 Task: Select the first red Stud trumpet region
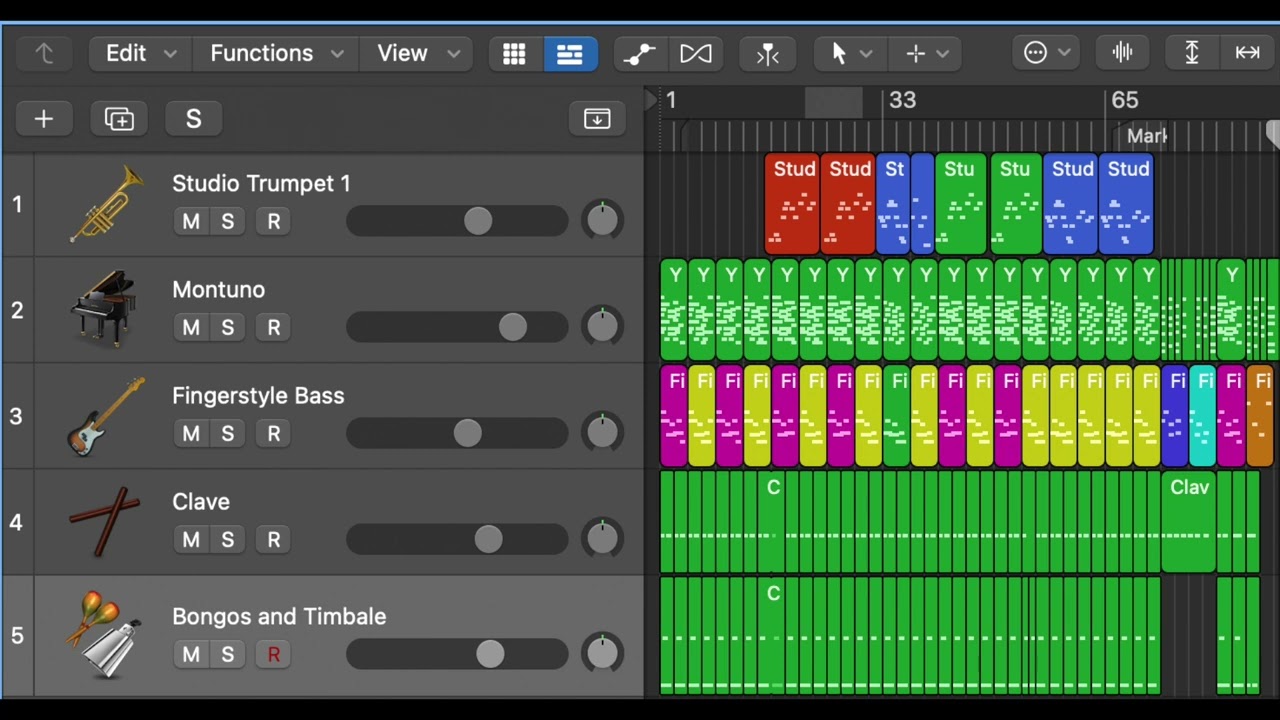(x=793, y=203)
